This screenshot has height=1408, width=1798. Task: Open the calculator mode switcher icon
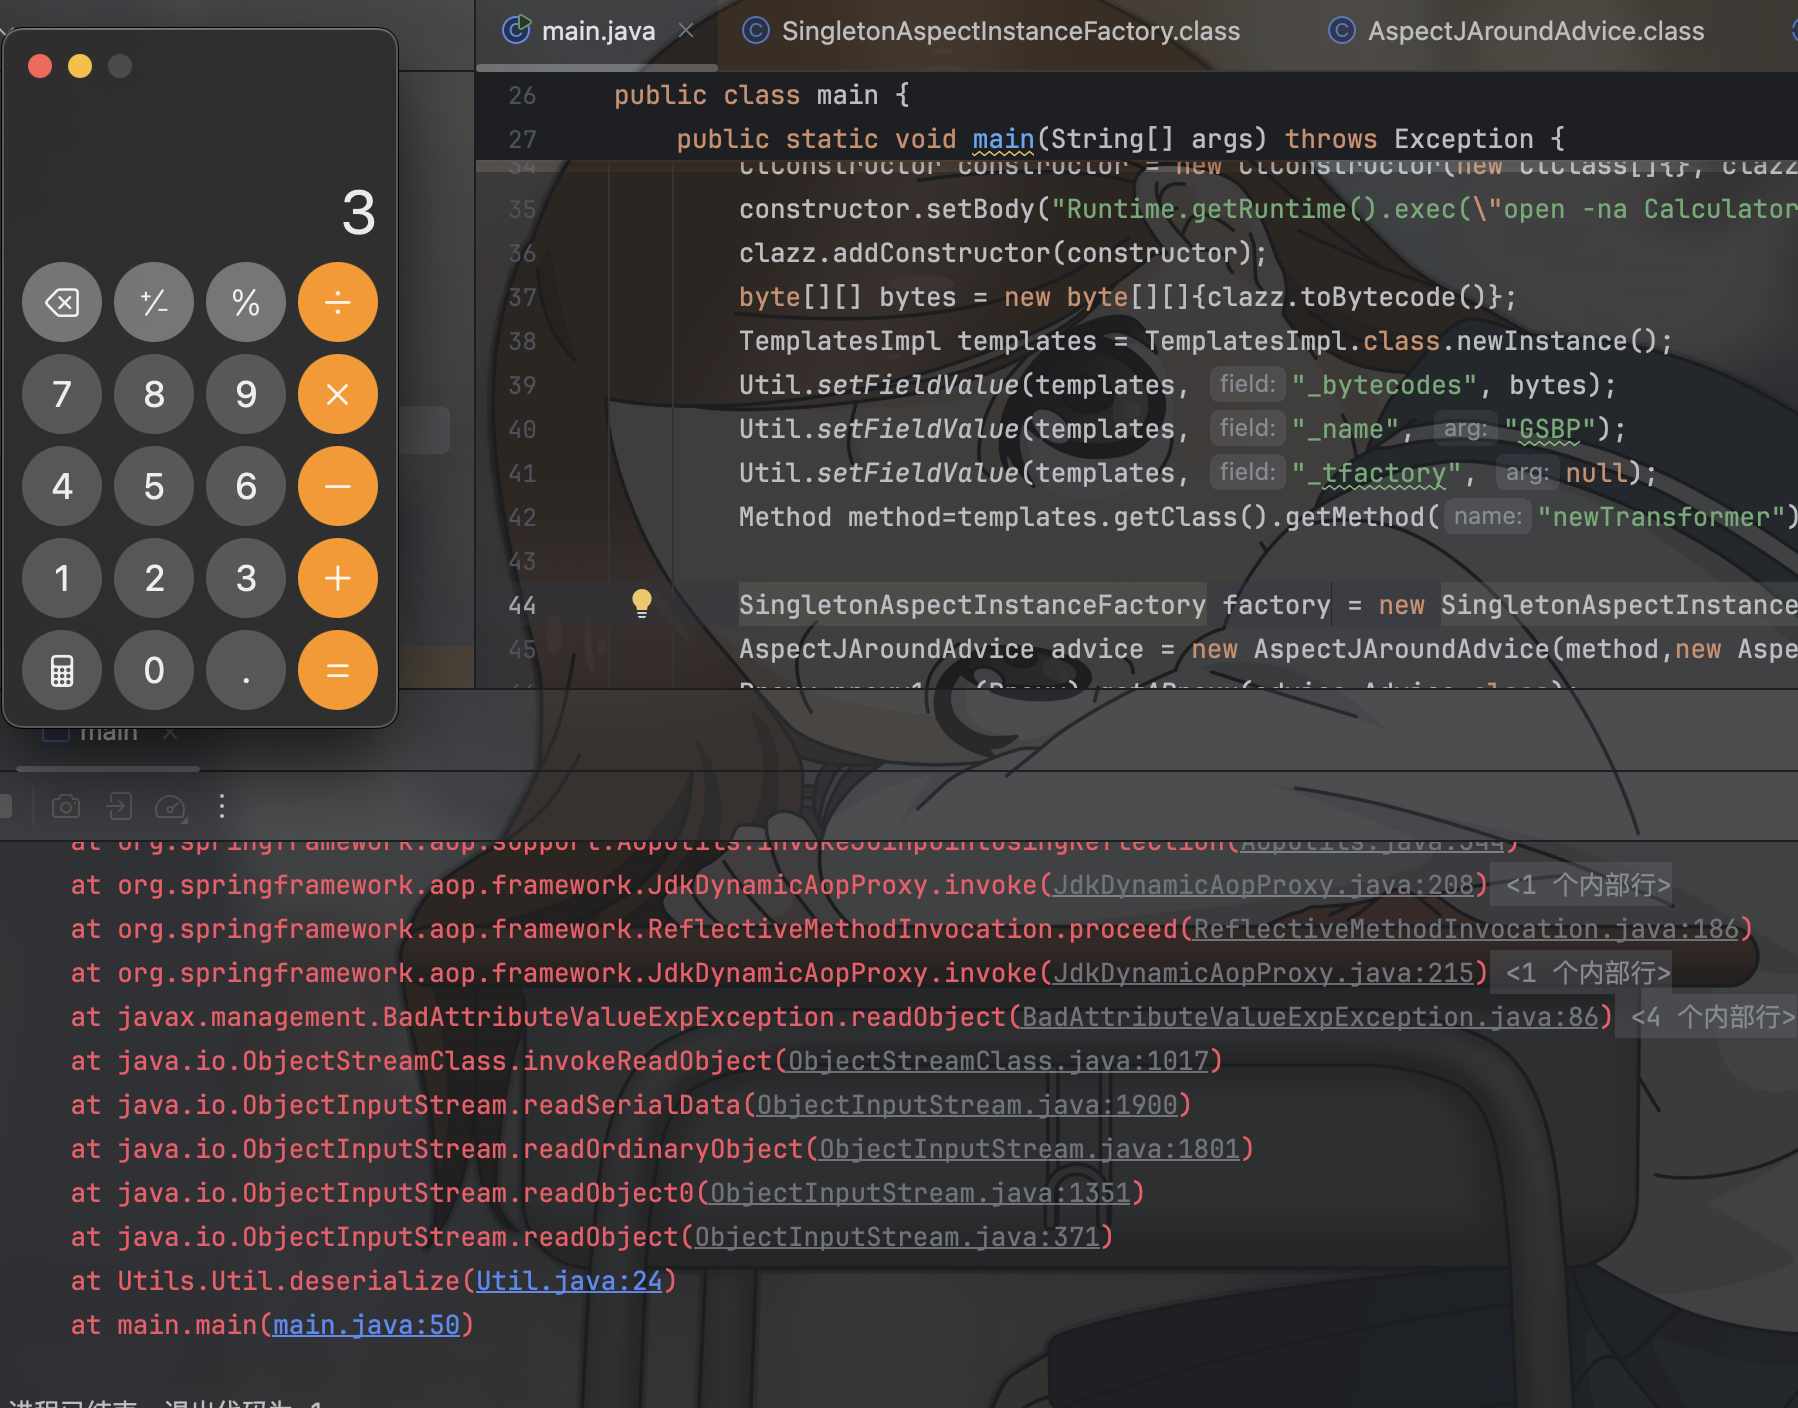62,670
